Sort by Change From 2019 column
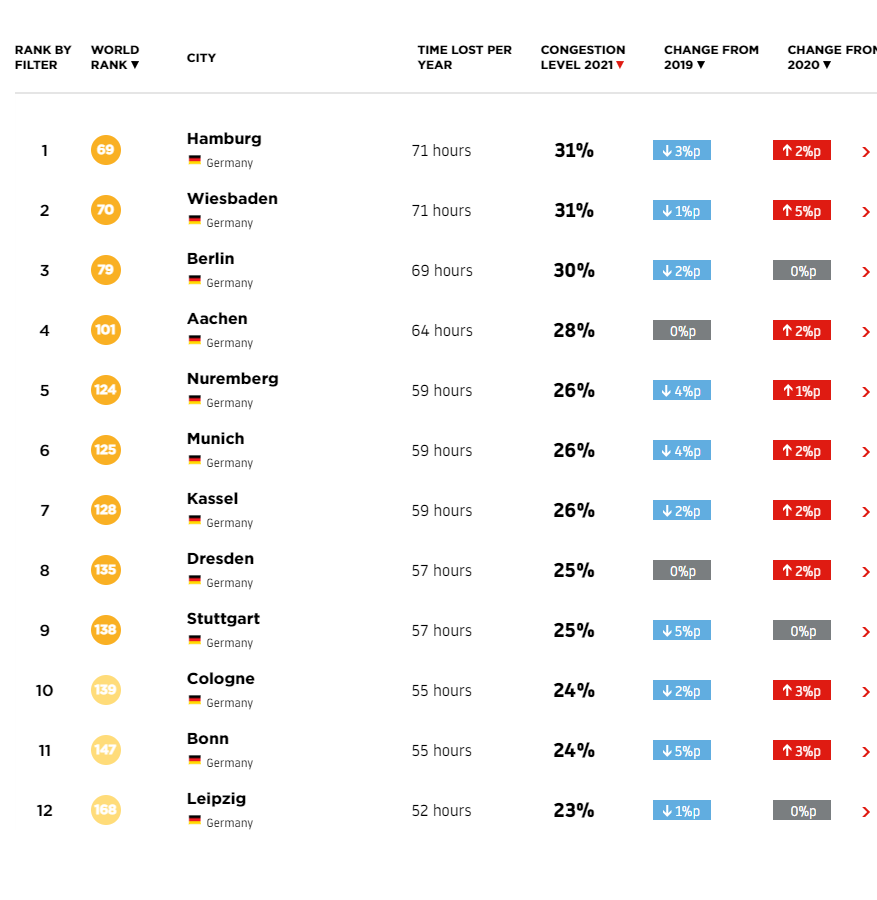The image size is (877, 900). click(710, 58)
